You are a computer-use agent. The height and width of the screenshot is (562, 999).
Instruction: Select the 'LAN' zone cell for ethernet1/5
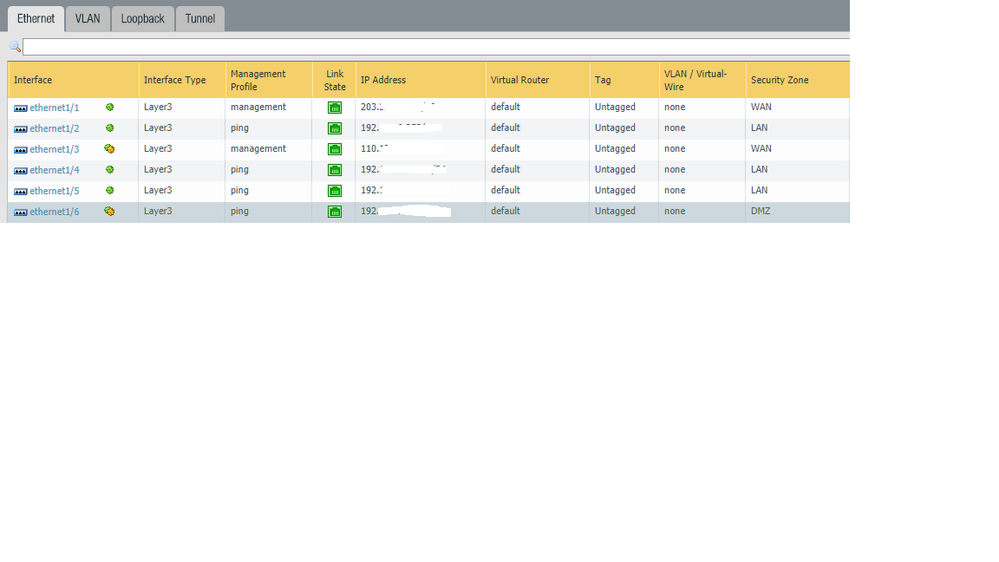click(798, 191)
